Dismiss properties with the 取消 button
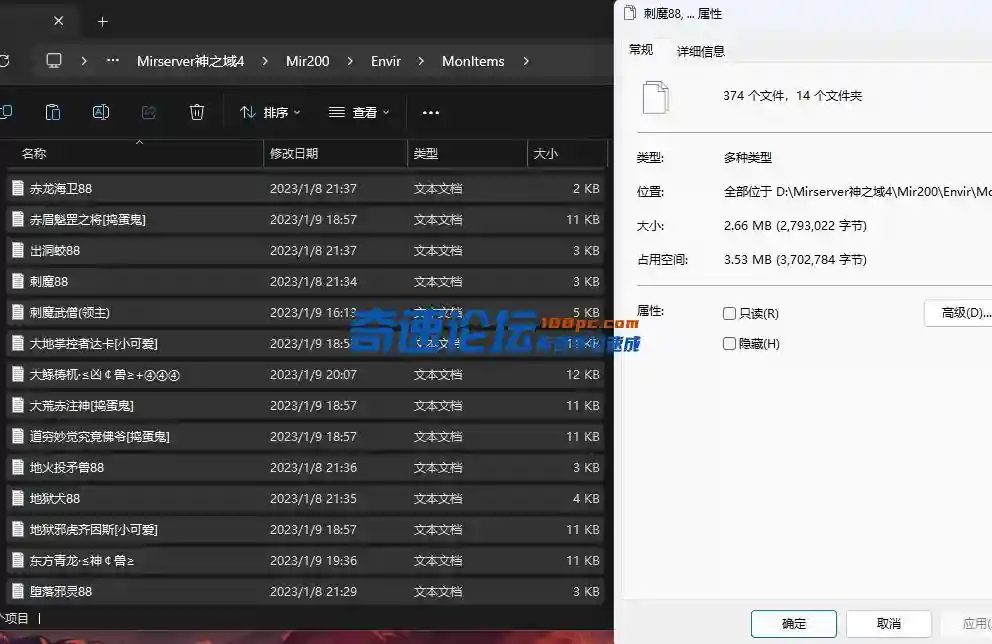 [889, 624]
